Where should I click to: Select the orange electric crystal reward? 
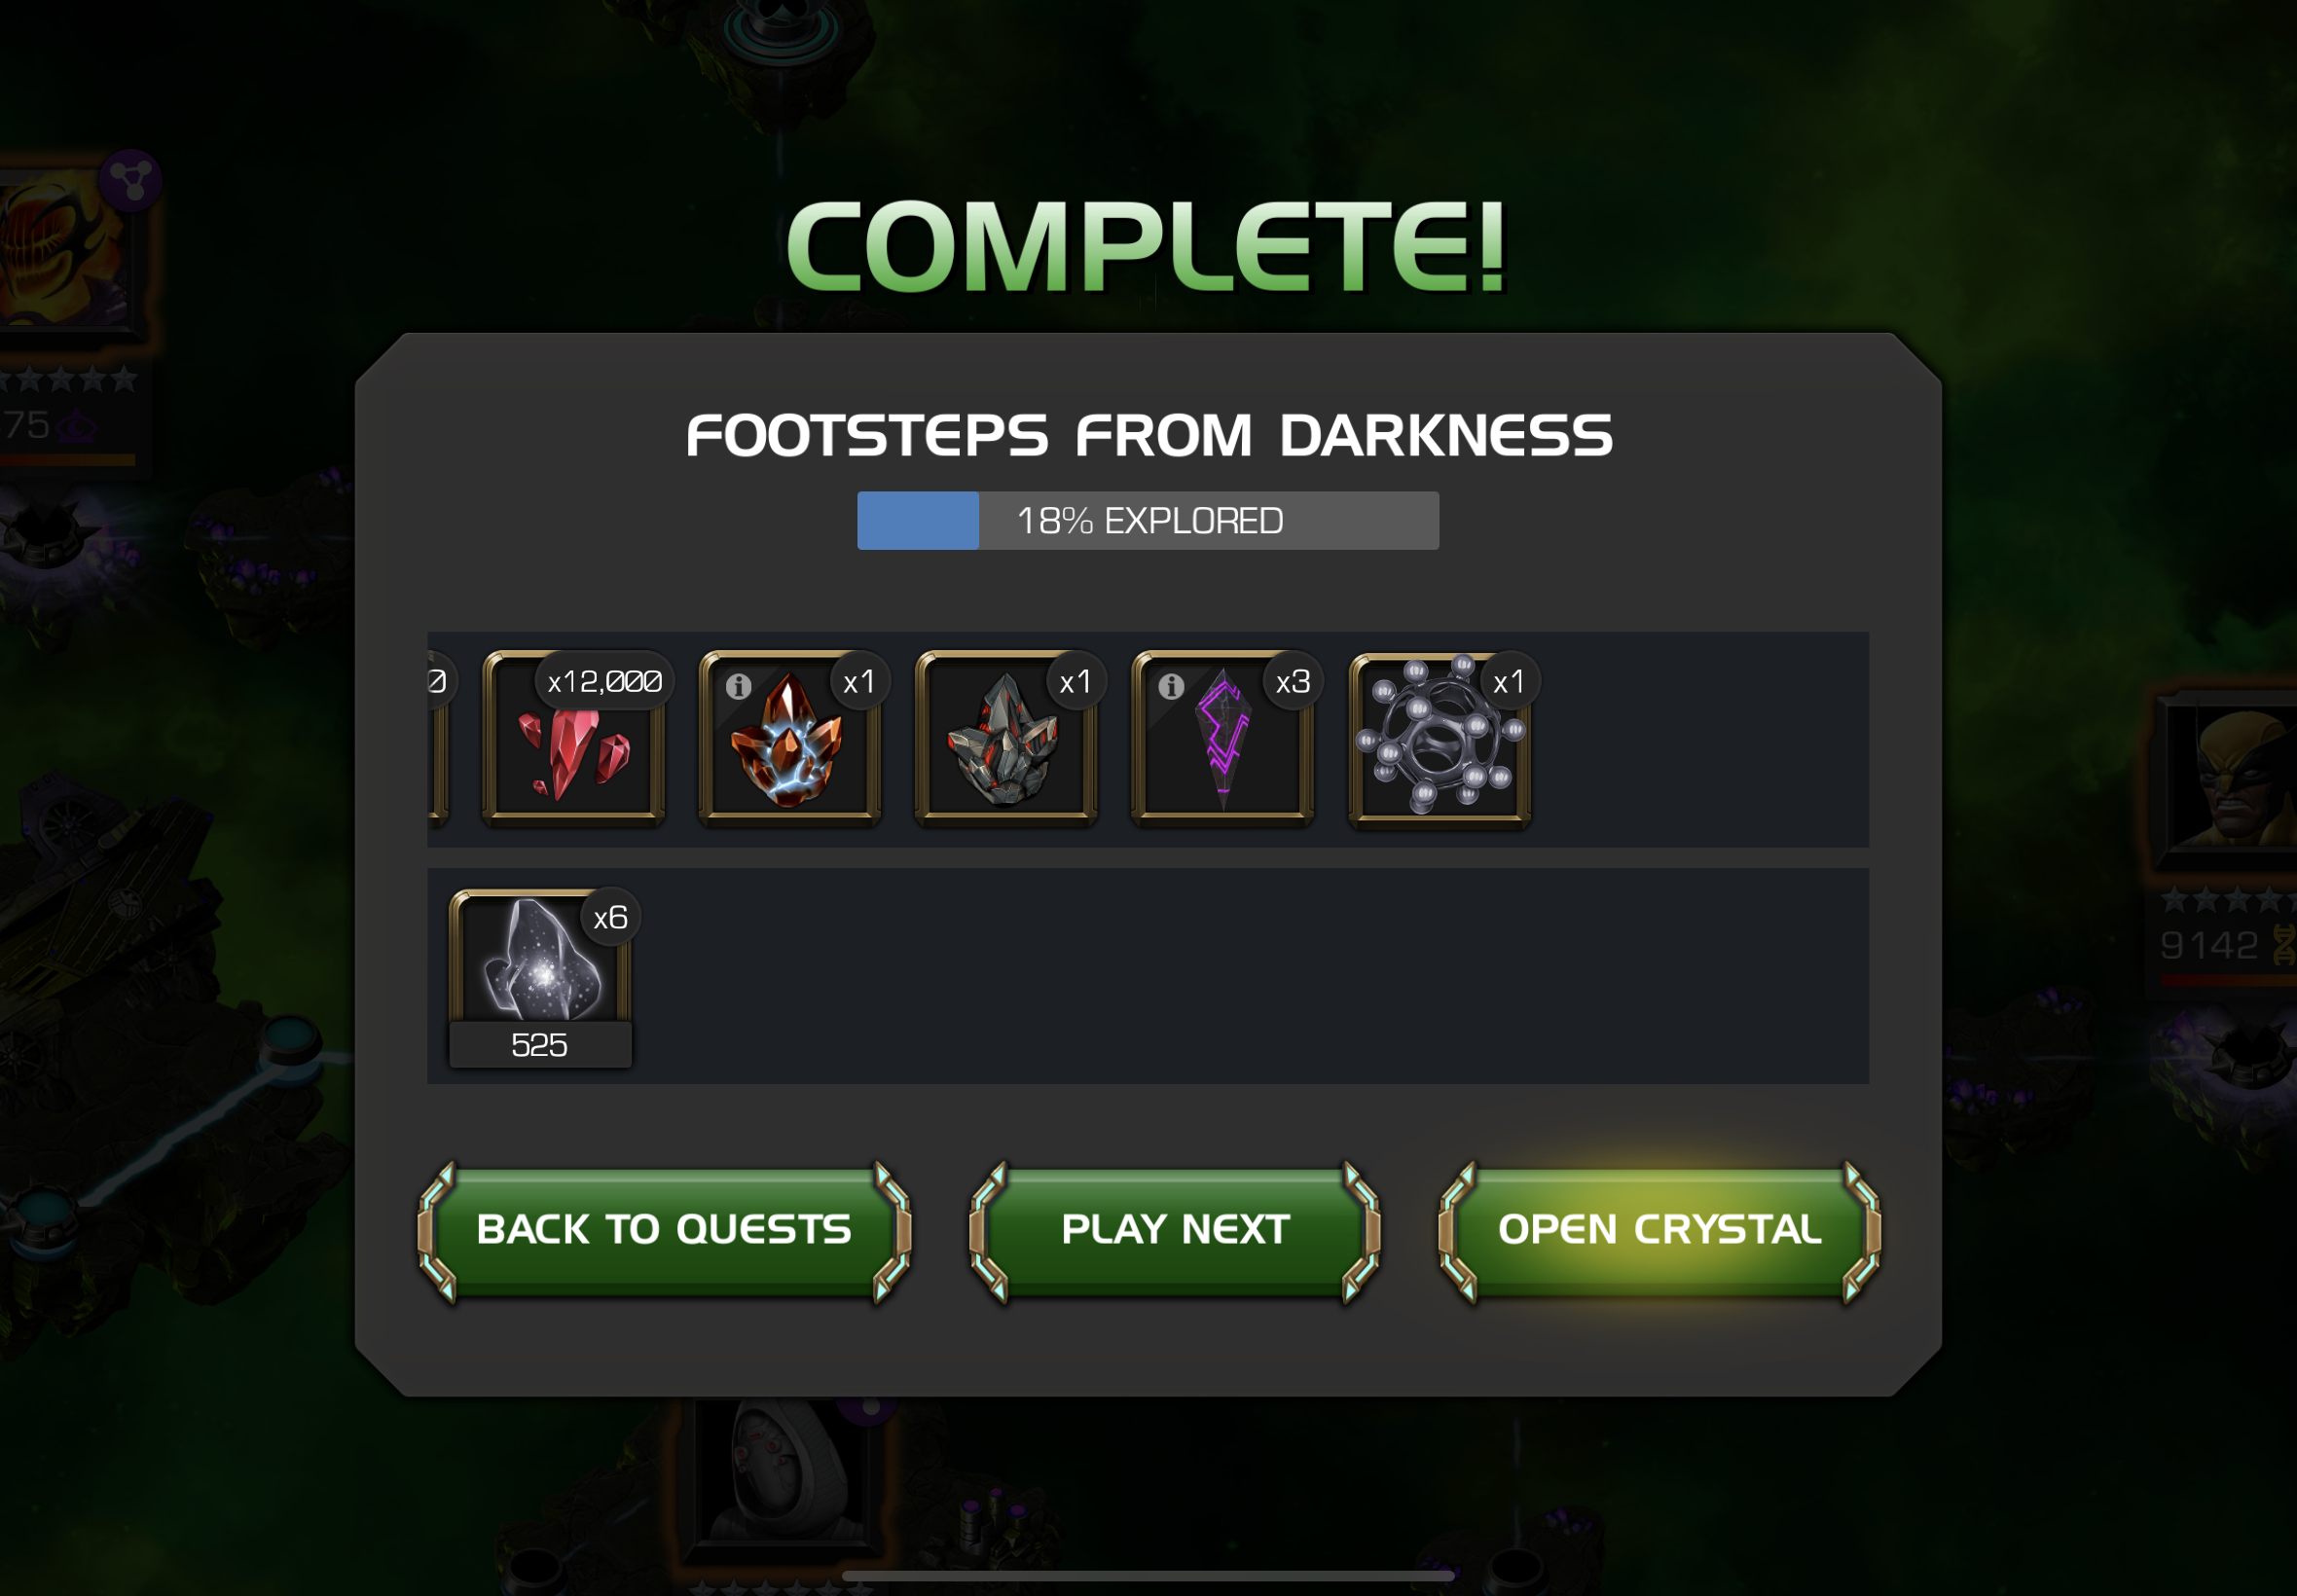click(790, 738)
